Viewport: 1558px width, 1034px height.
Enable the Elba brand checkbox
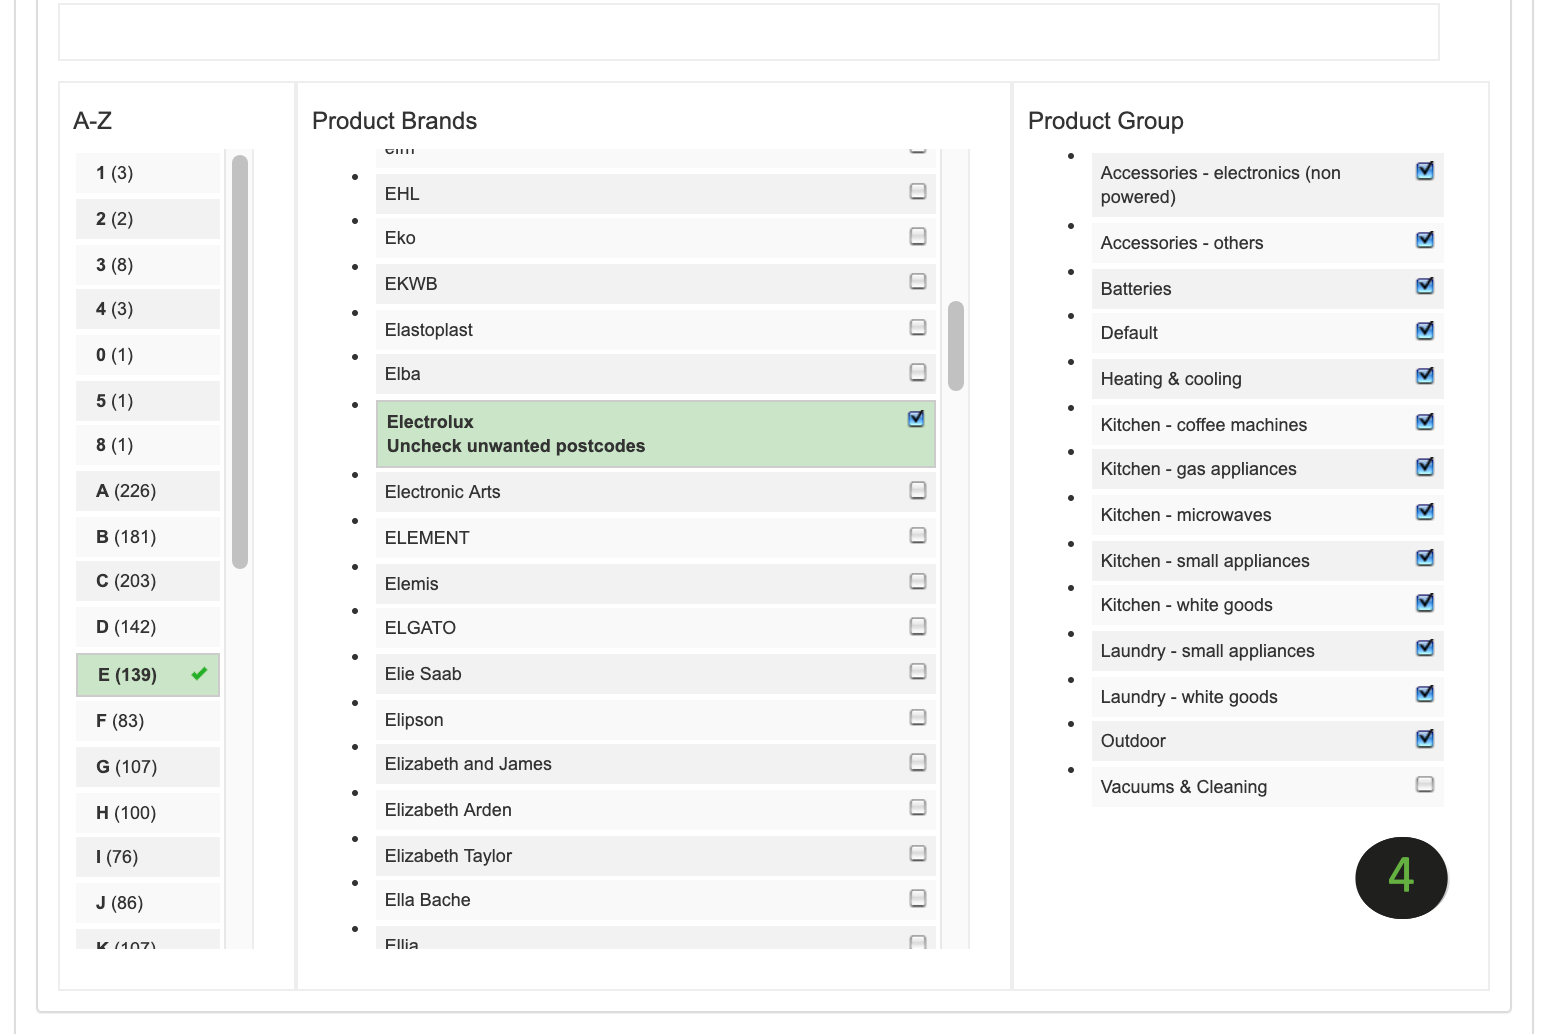coord(917,372)
